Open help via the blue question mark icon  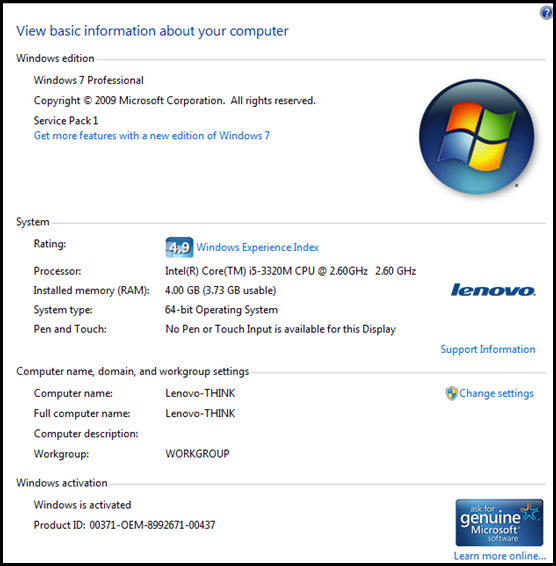pos(546,13)
